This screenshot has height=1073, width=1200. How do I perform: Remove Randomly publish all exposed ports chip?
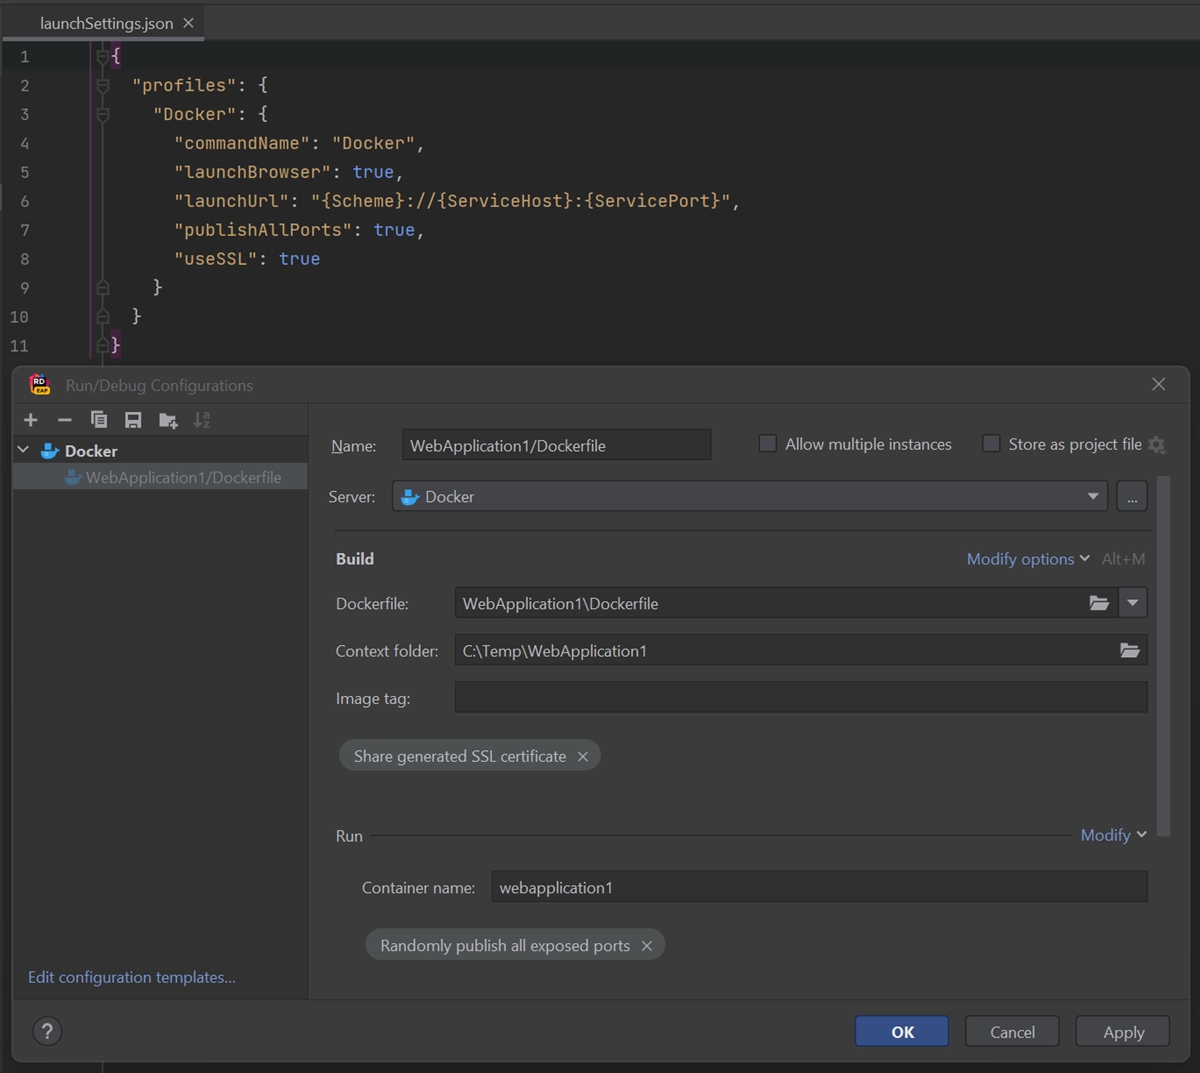click(x=647, y=946)
